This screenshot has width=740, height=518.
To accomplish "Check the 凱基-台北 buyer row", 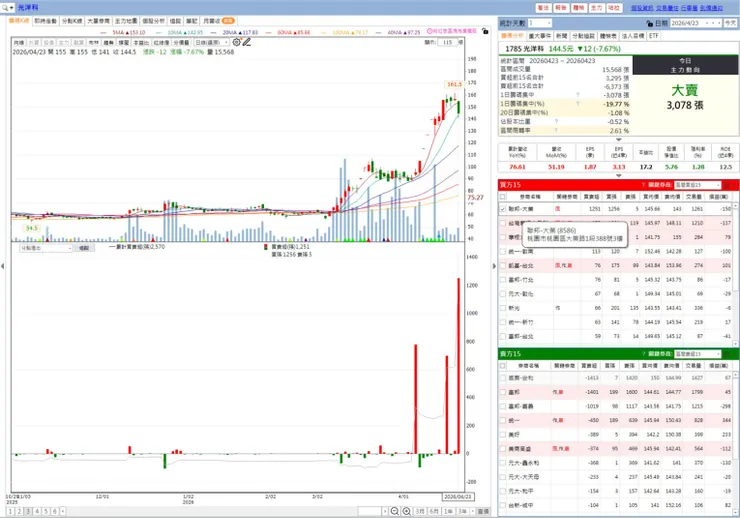I will click(x=503, y=266).
